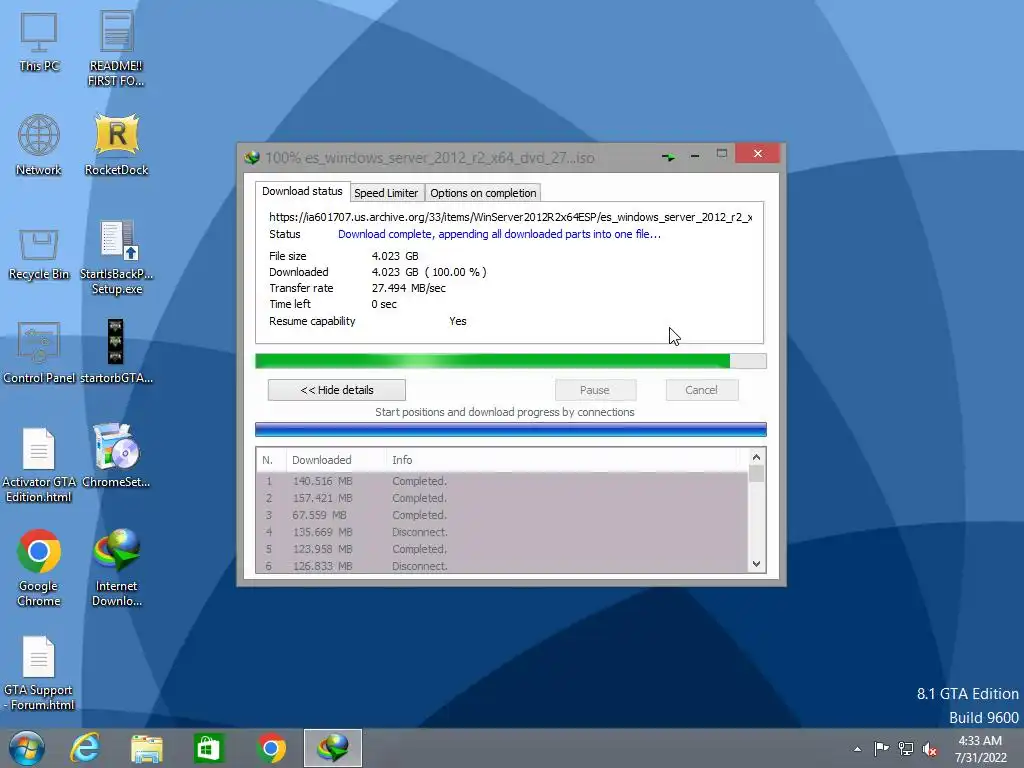Select connection row 3 with 67.559 MB

pyautogui.click(x=502, y=515)
